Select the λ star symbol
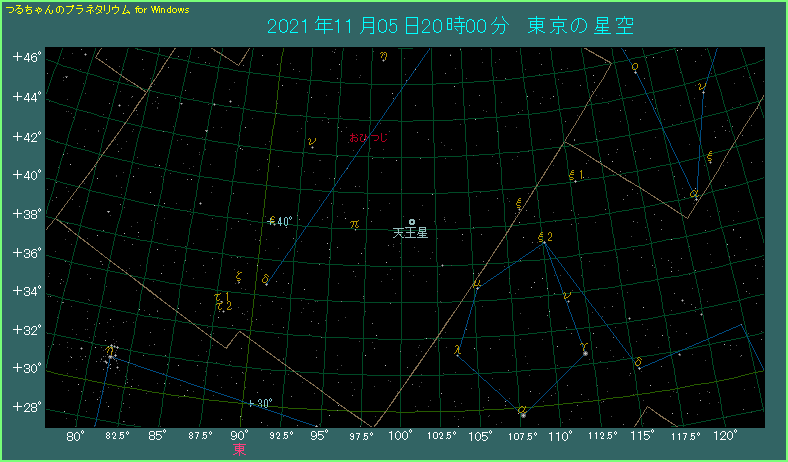788x462 pixels. point(458,350)
